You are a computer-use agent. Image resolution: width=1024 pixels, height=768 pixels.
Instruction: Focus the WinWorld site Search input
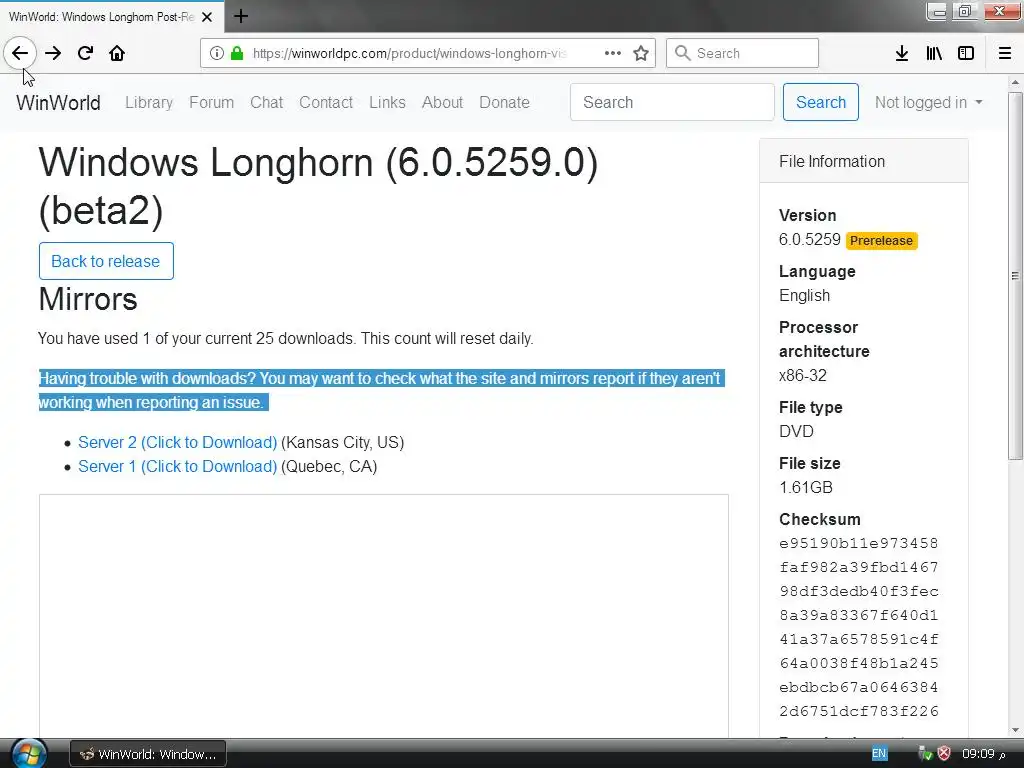point(672,102)
